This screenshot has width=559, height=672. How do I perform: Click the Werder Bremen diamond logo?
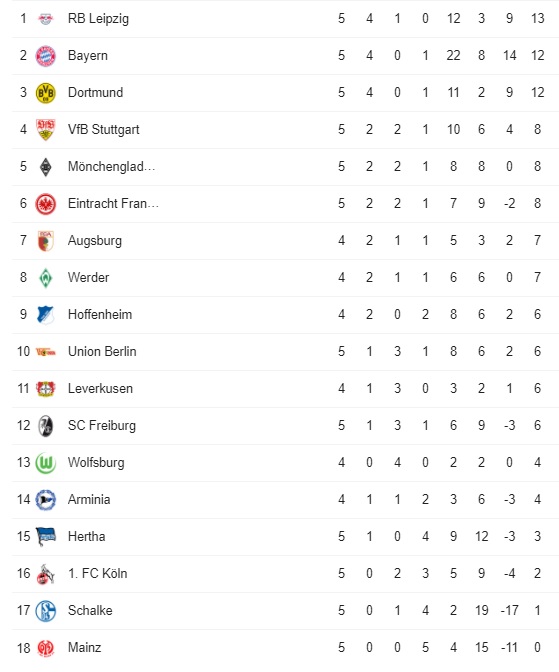coord(45,278)
